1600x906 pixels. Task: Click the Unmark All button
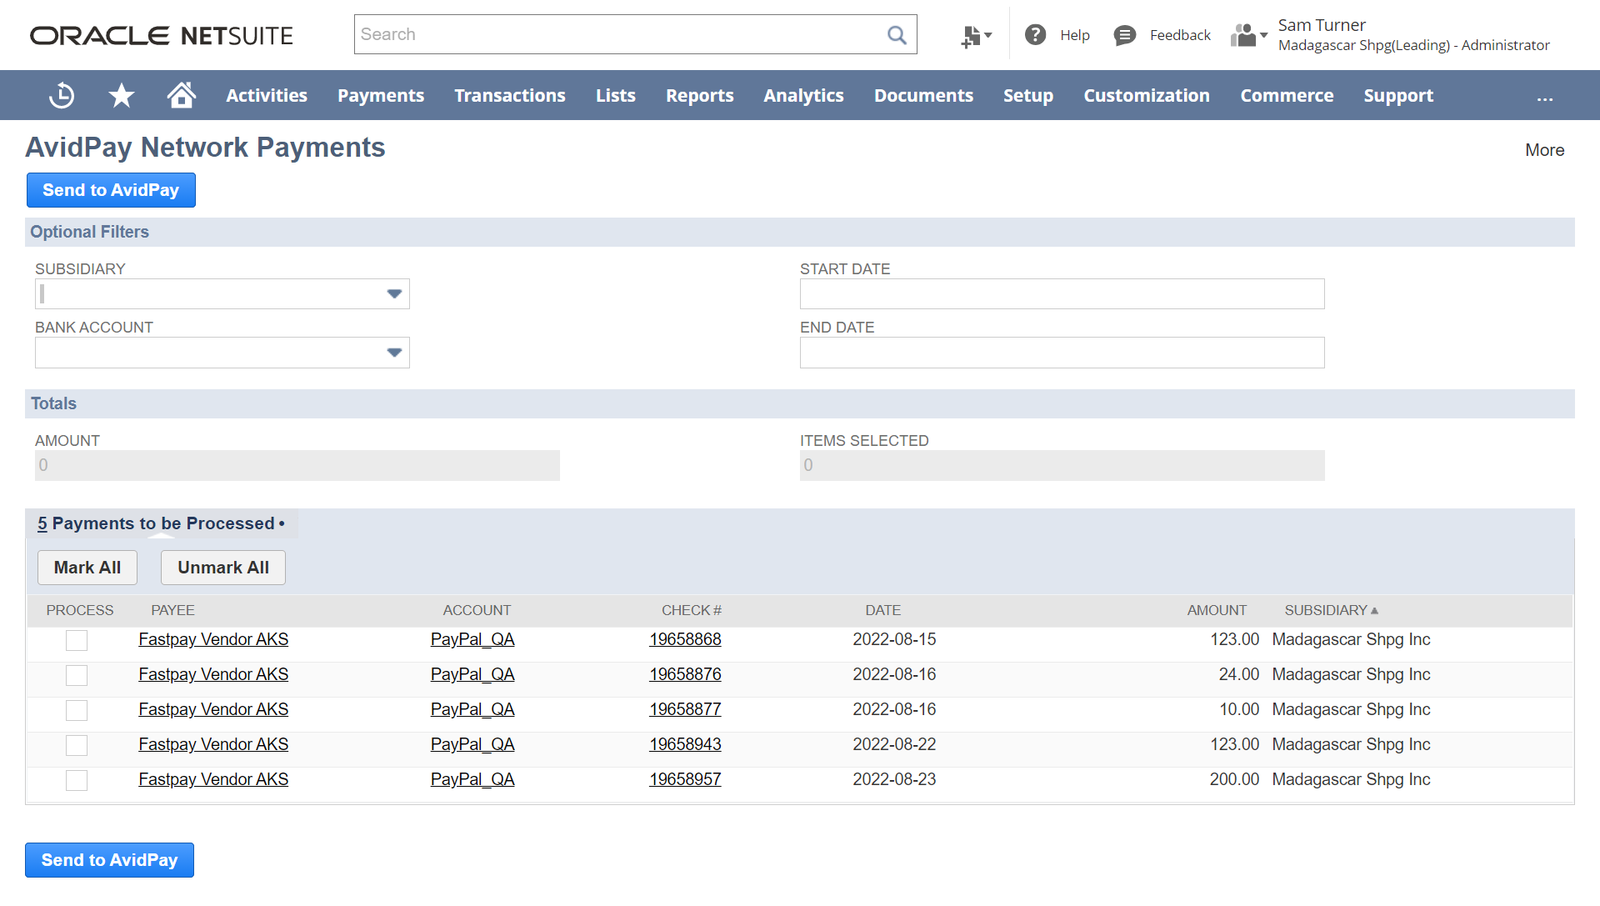click(x=223, y=567)
